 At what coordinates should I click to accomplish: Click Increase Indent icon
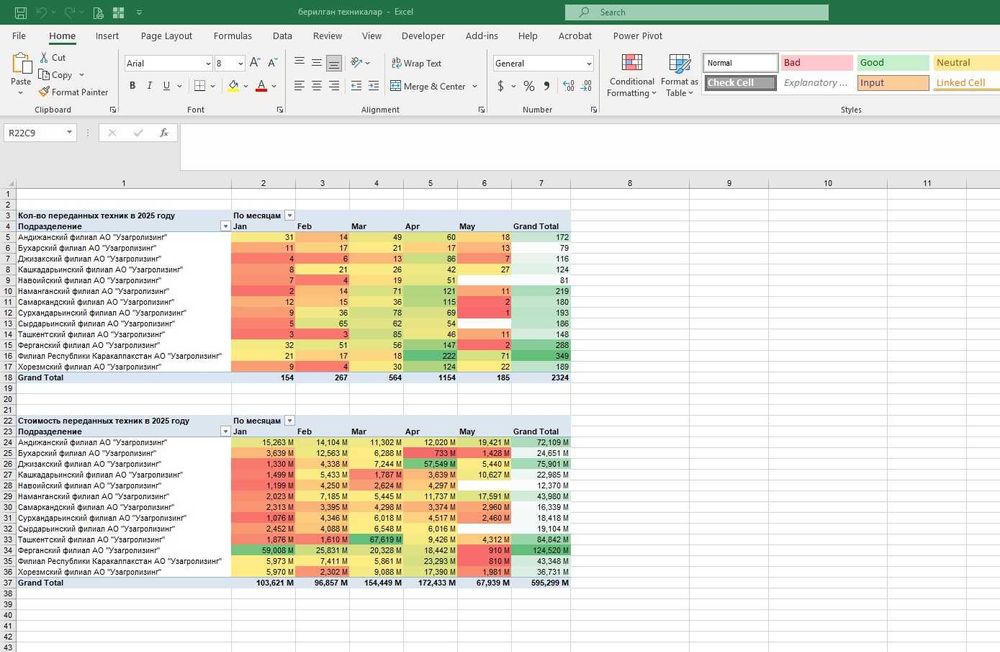pos(374,85)
